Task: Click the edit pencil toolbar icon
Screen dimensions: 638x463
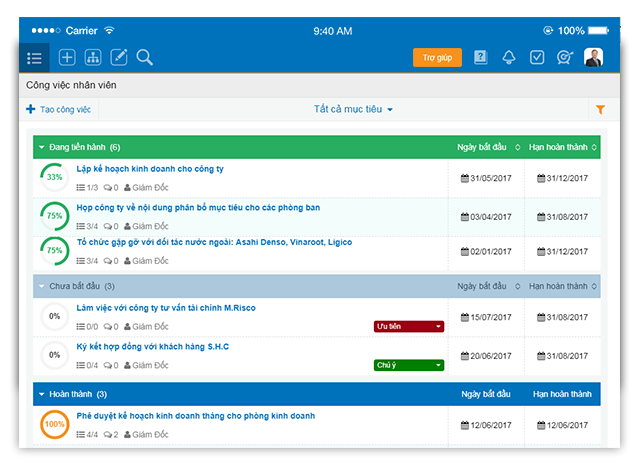Action: pyautogui.click(x=119, y=57)
